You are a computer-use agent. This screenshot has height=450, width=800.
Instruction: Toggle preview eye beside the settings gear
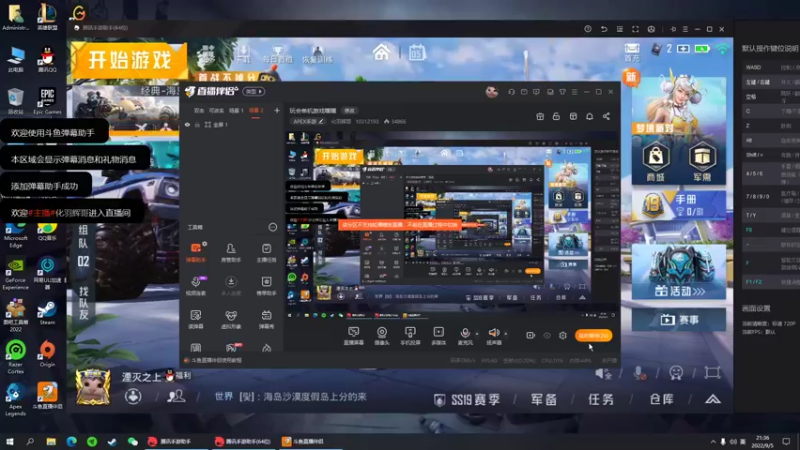[547, 335]
